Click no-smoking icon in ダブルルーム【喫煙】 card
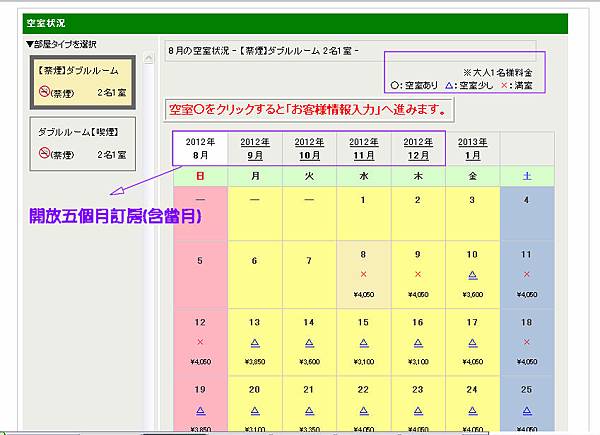Viewport: 600px width, 435px height. pyautogui.click(x=44, y=153)
